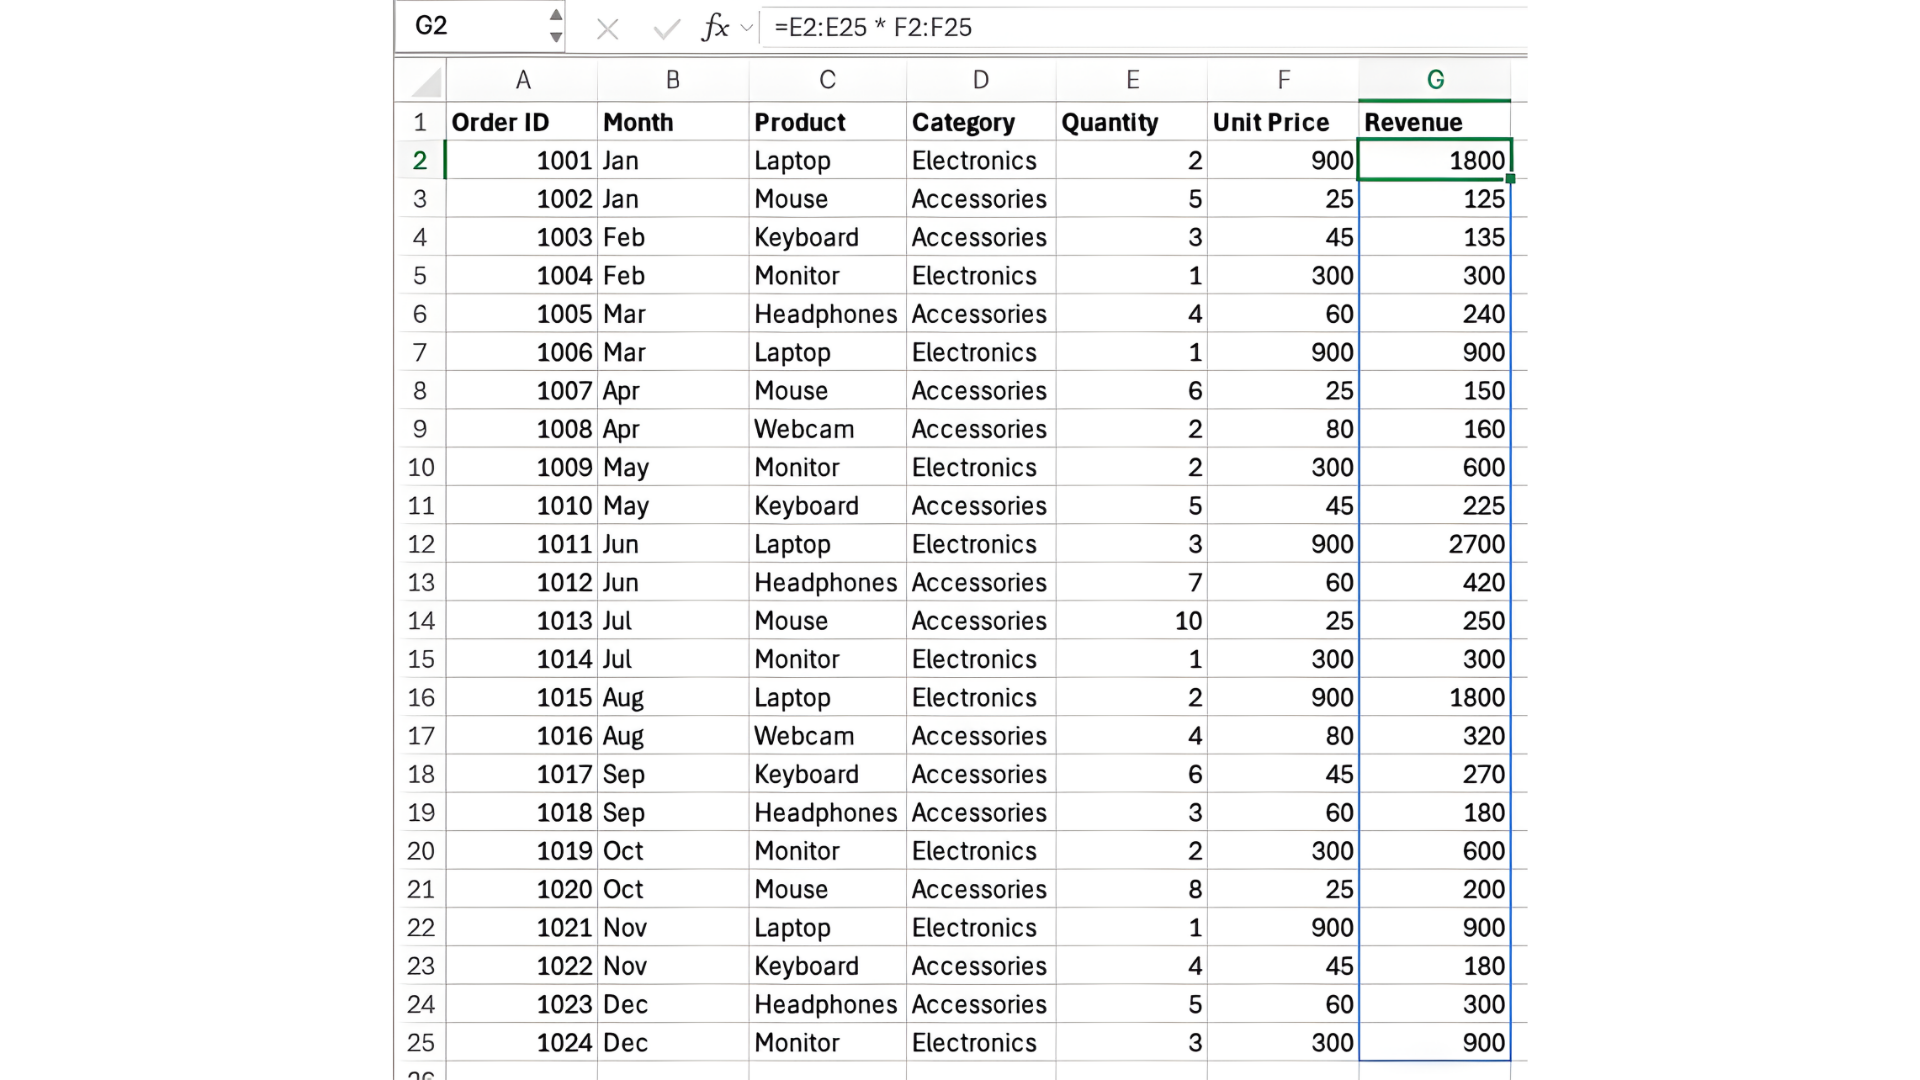Click the Cancel formula X icon
Screen dimensions: 1920x1080
coord(607,28)
